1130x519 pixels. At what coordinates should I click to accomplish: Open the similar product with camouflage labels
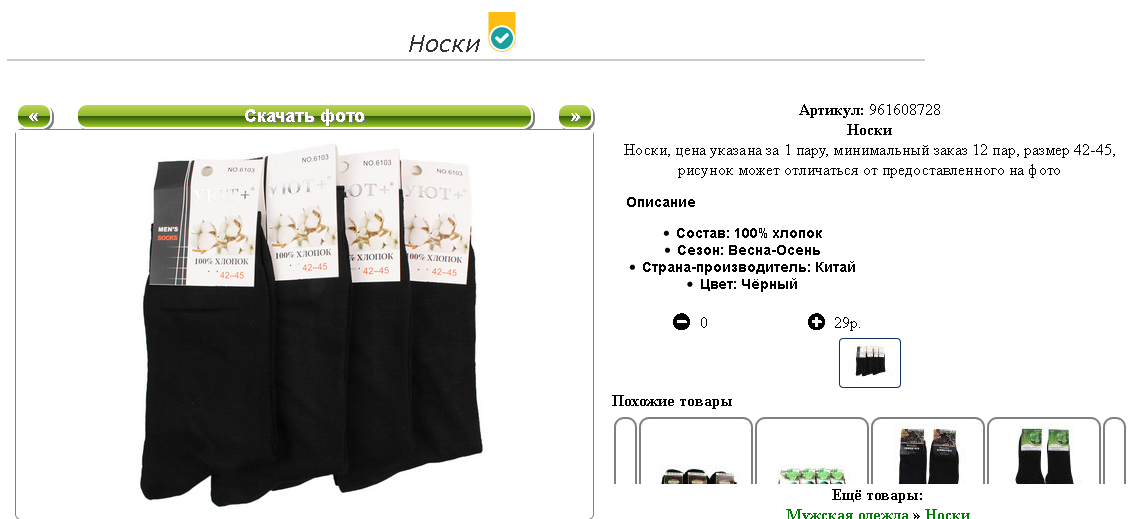pyautogui.click(x=928, y=451)
